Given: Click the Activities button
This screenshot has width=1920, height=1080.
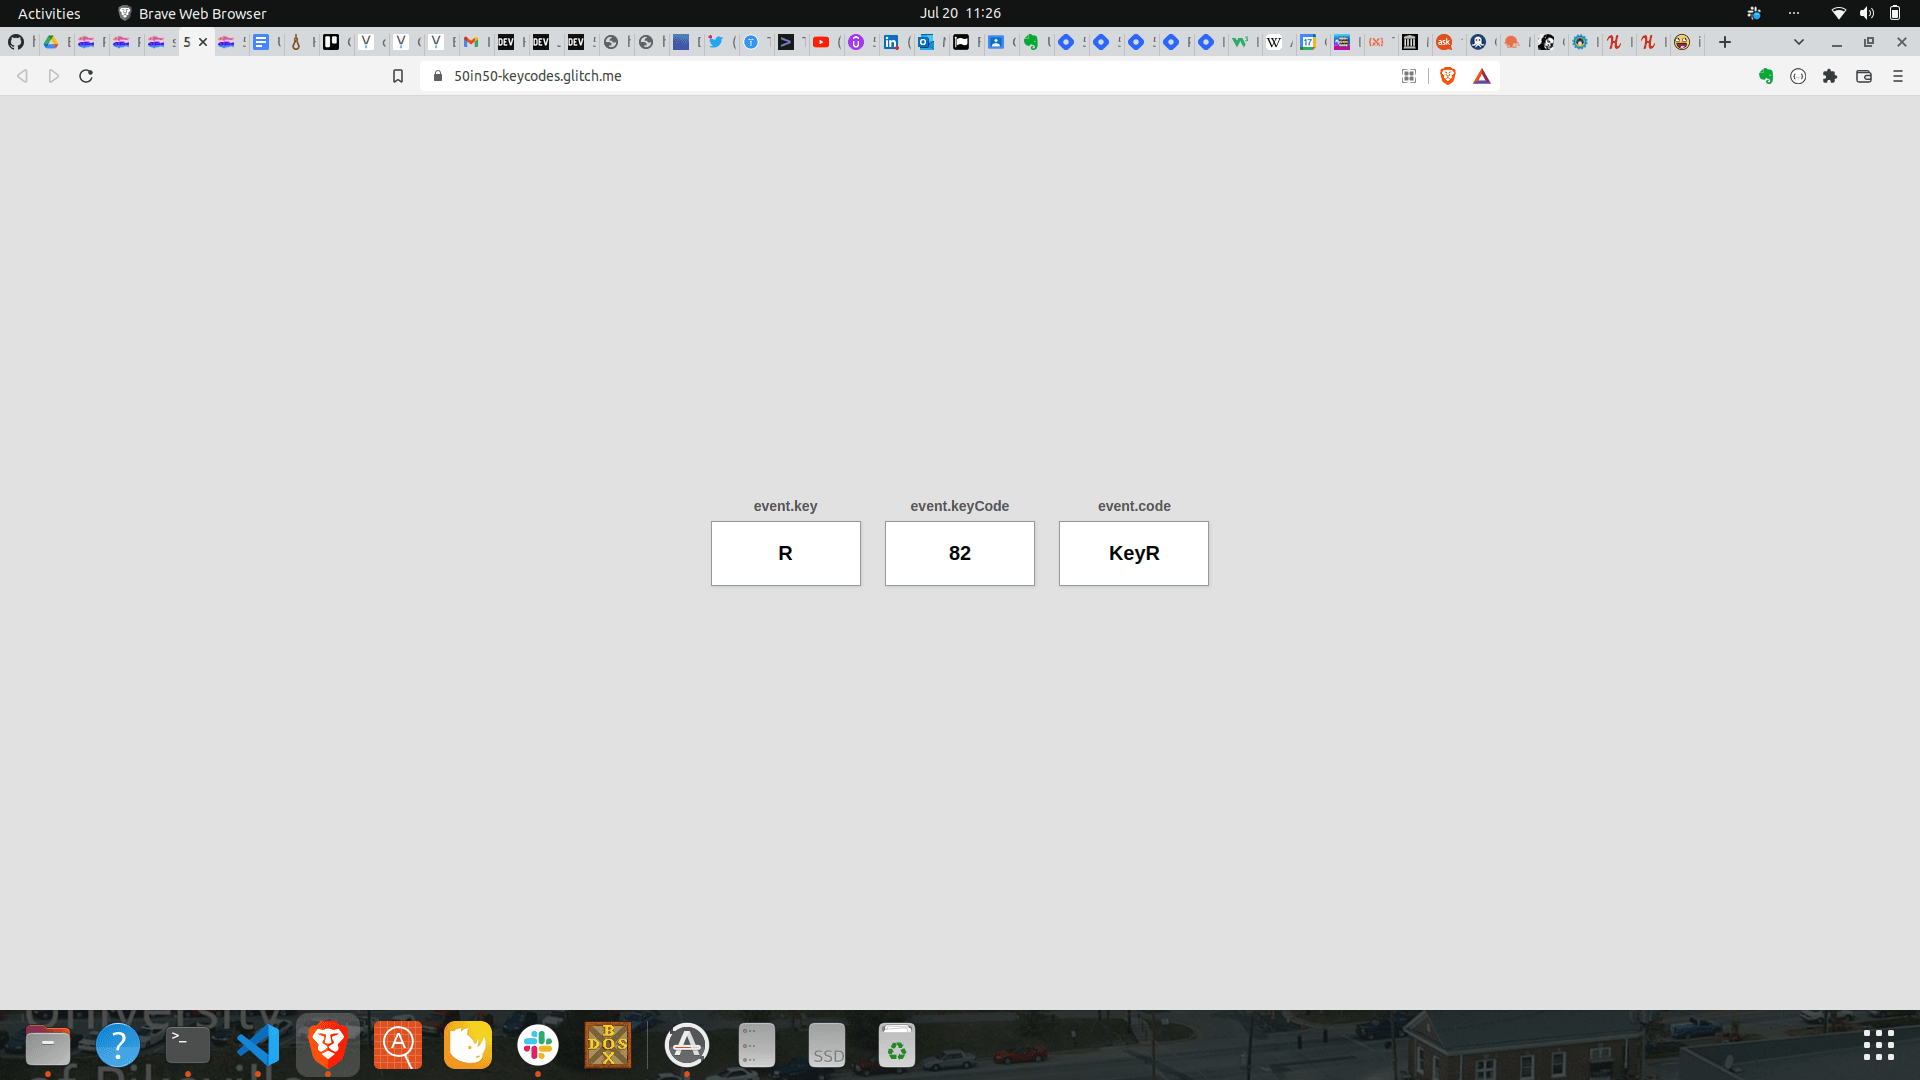Looking at the screenshot, I should [49, 13].
